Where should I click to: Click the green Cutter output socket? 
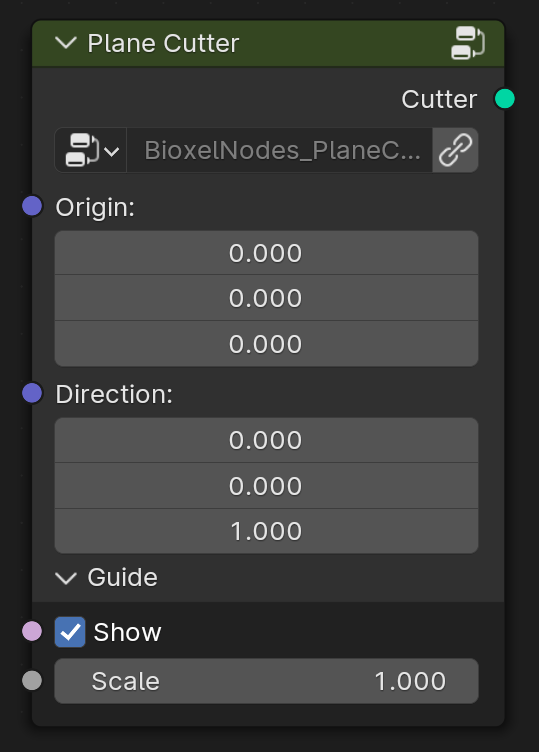pyautogui.click(x=504, y=99)
